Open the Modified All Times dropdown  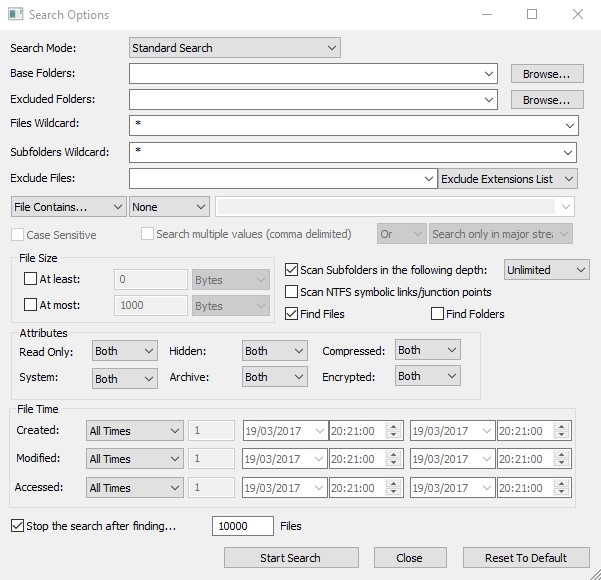[135, 459]
